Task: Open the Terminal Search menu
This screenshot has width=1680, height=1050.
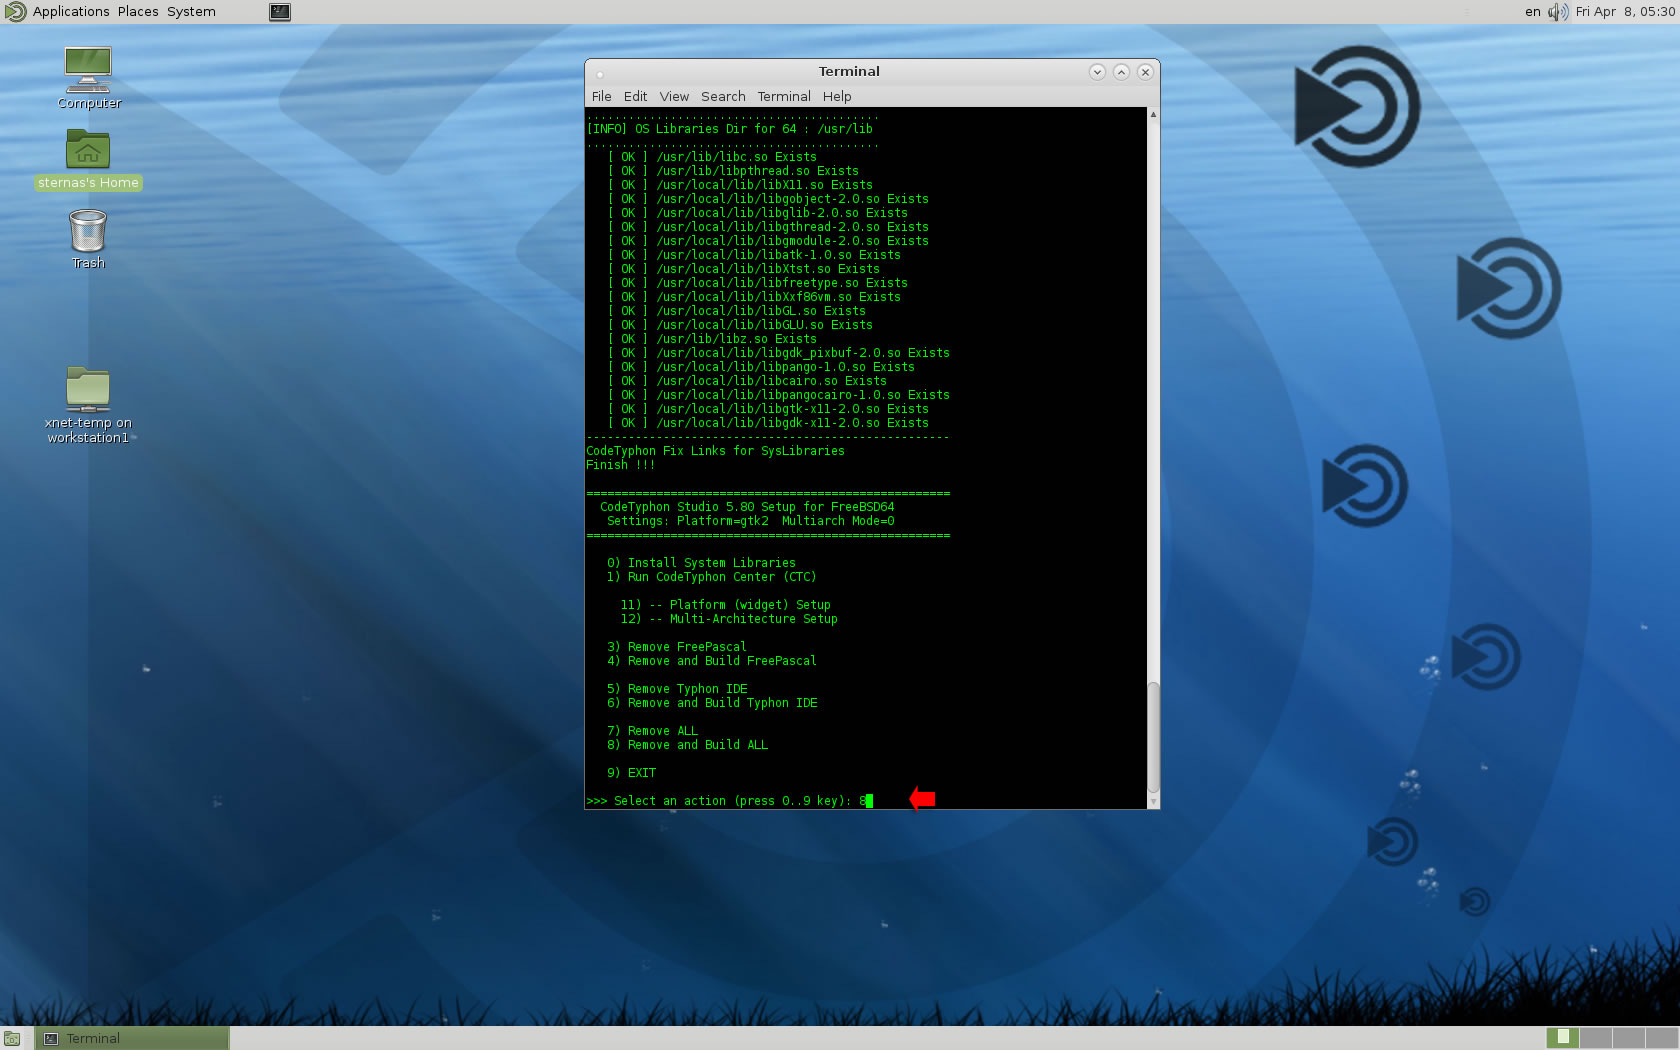Action: (723, 97)
